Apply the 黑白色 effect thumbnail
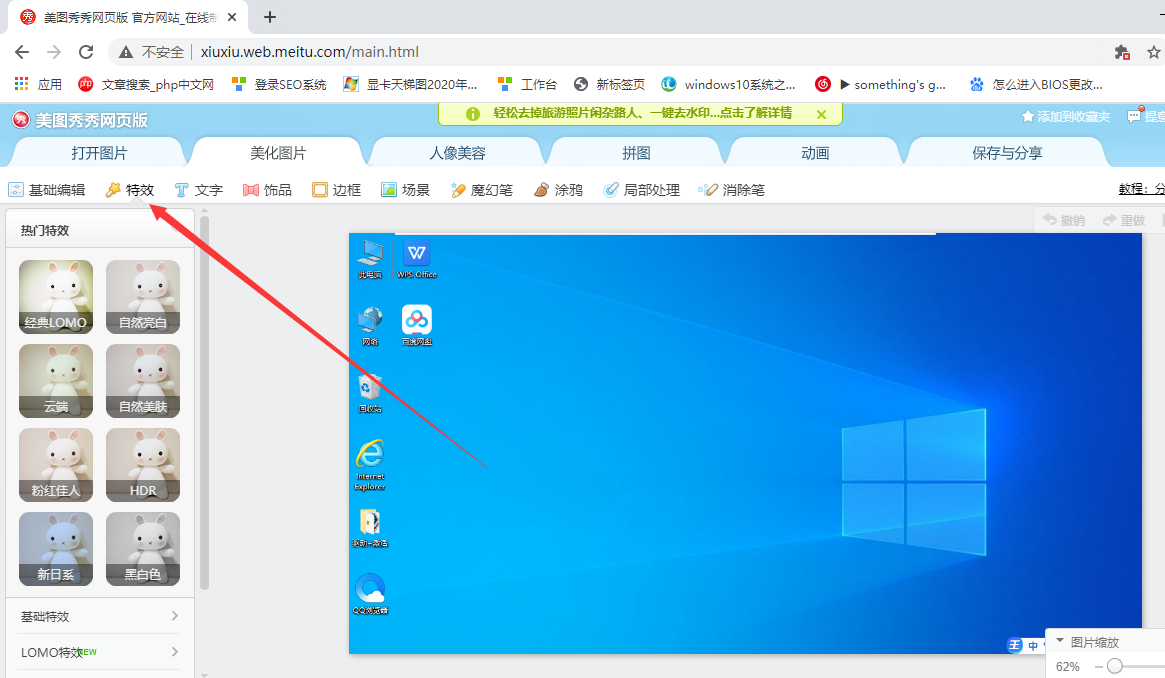Image resolution: width=1165 pixels, height=678 pixels. click(x=143, y=548)
